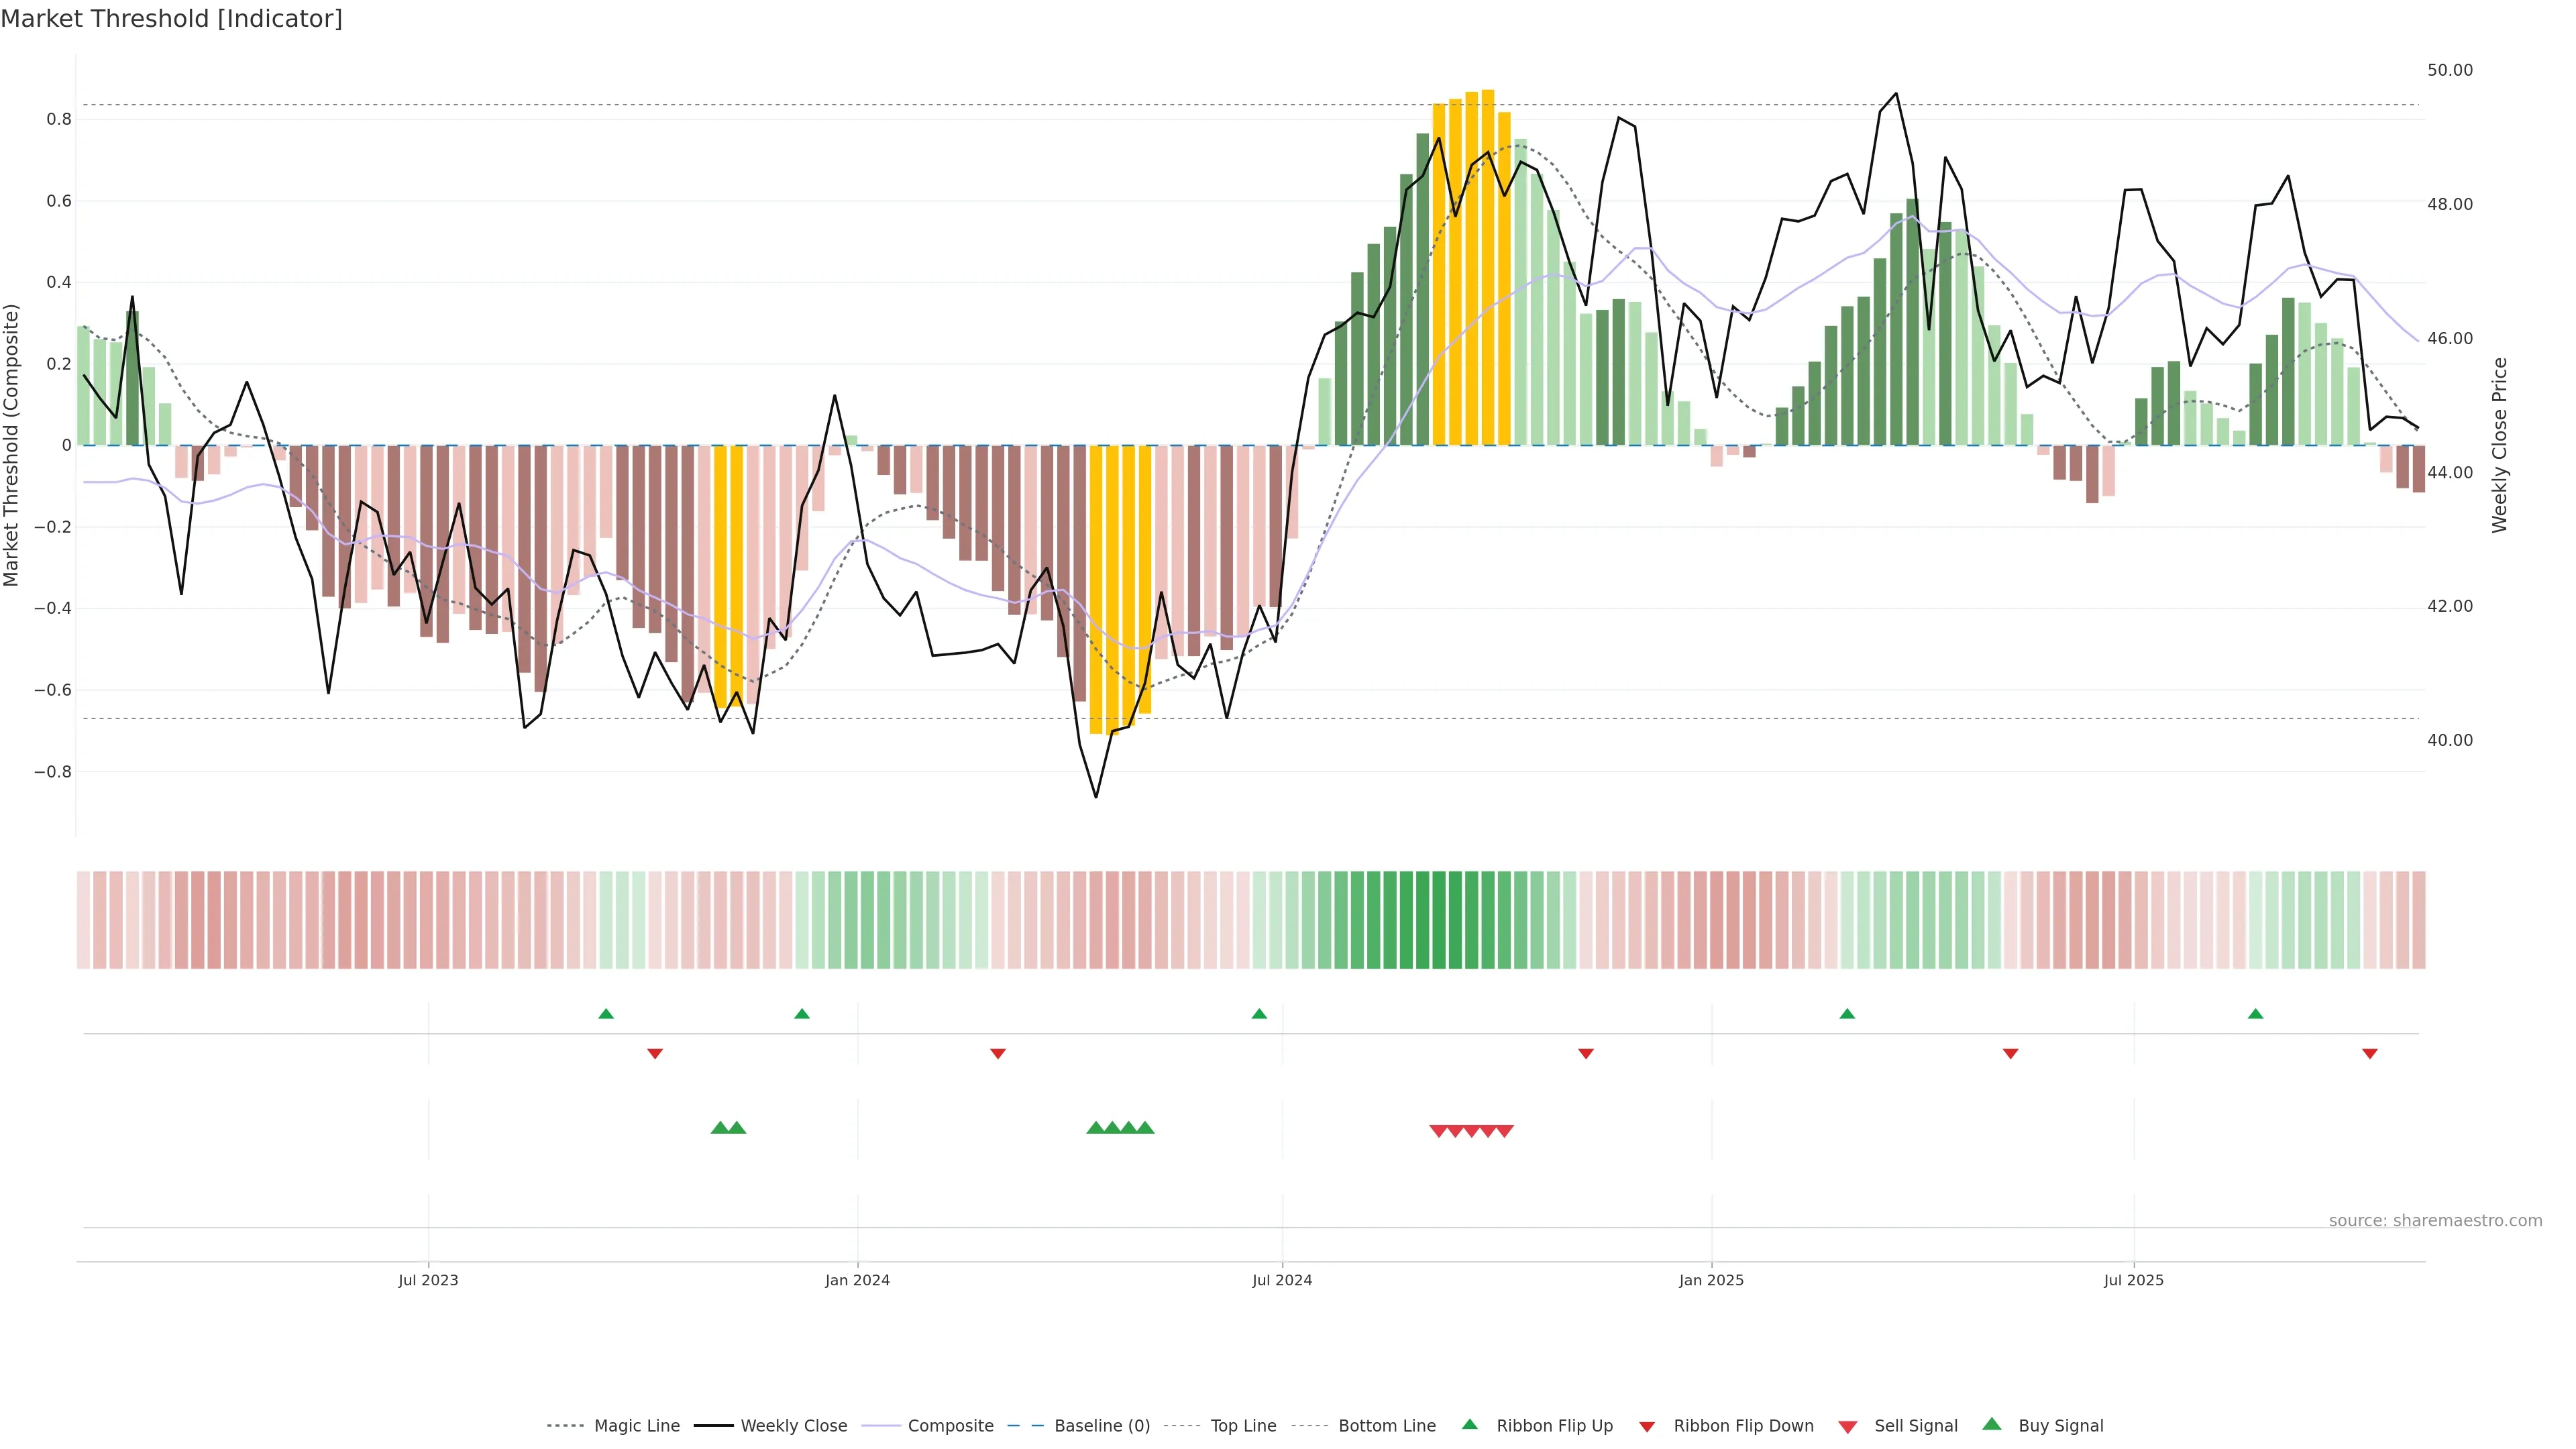This screenshot has height=1449, width=2576.
Task: Click the Sell Signal legend triangle icon
Action: 1847,1427
